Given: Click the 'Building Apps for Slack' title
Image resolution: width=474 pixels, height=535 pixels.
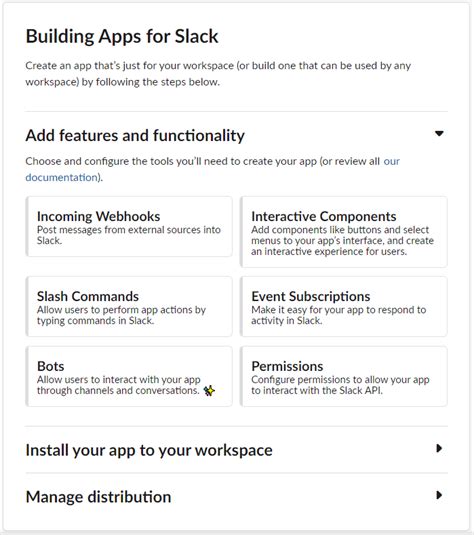Looking at the screenshot, I should 122,37.
